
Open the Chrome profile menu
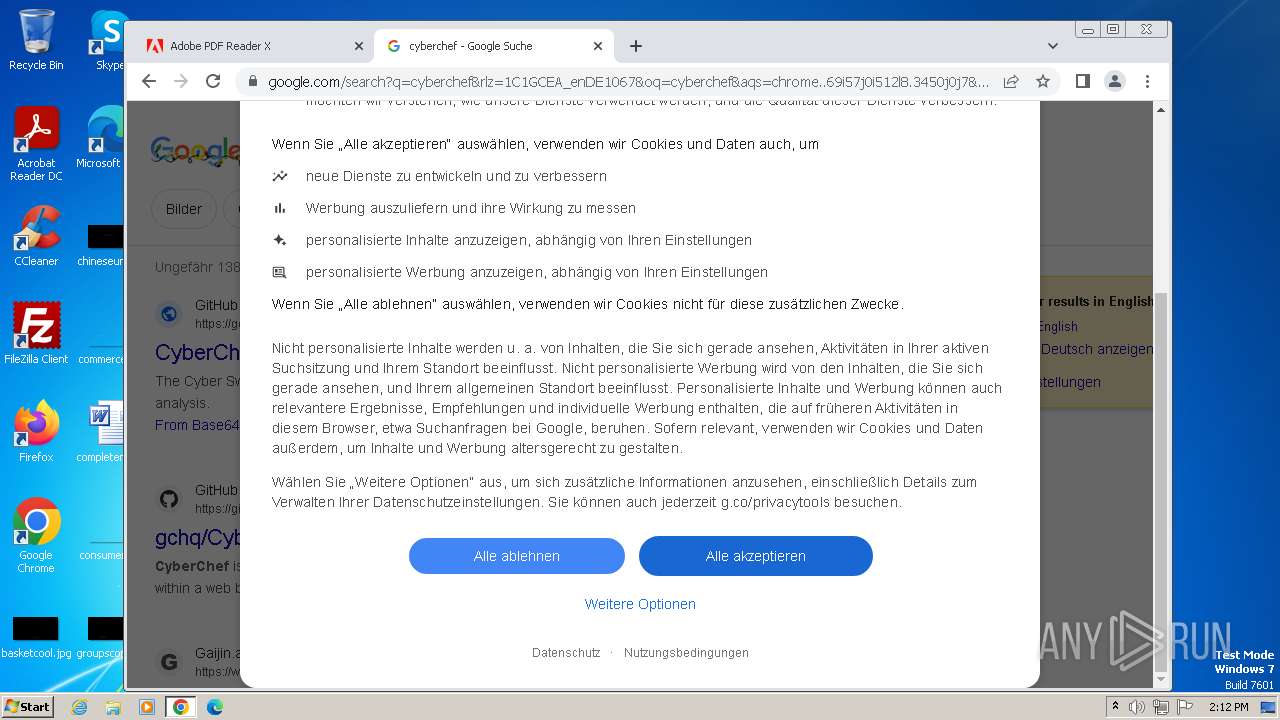(1114, 81)
